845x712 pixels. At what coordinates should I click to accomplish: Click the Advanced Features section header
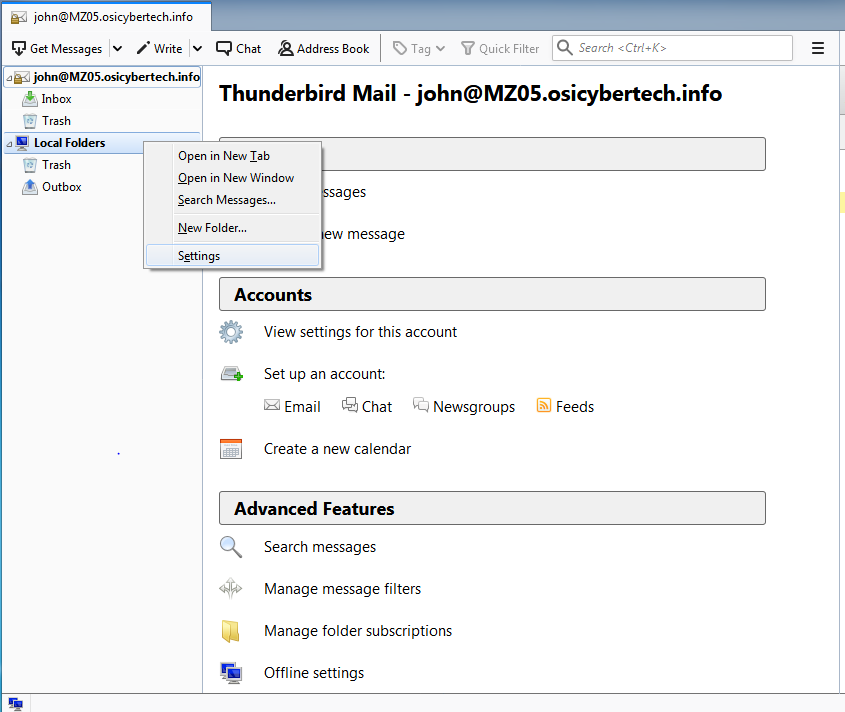(x=492, y=508)
